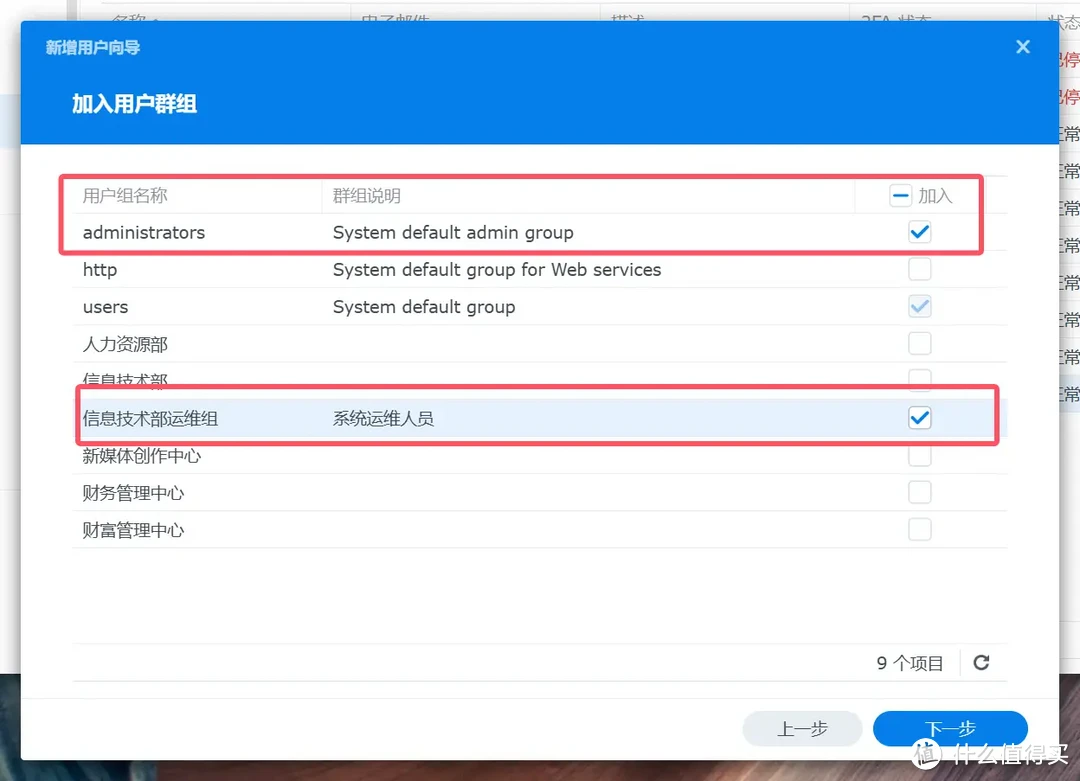Uncheck the 信息技术部运维组 group

tap(919, 417)
